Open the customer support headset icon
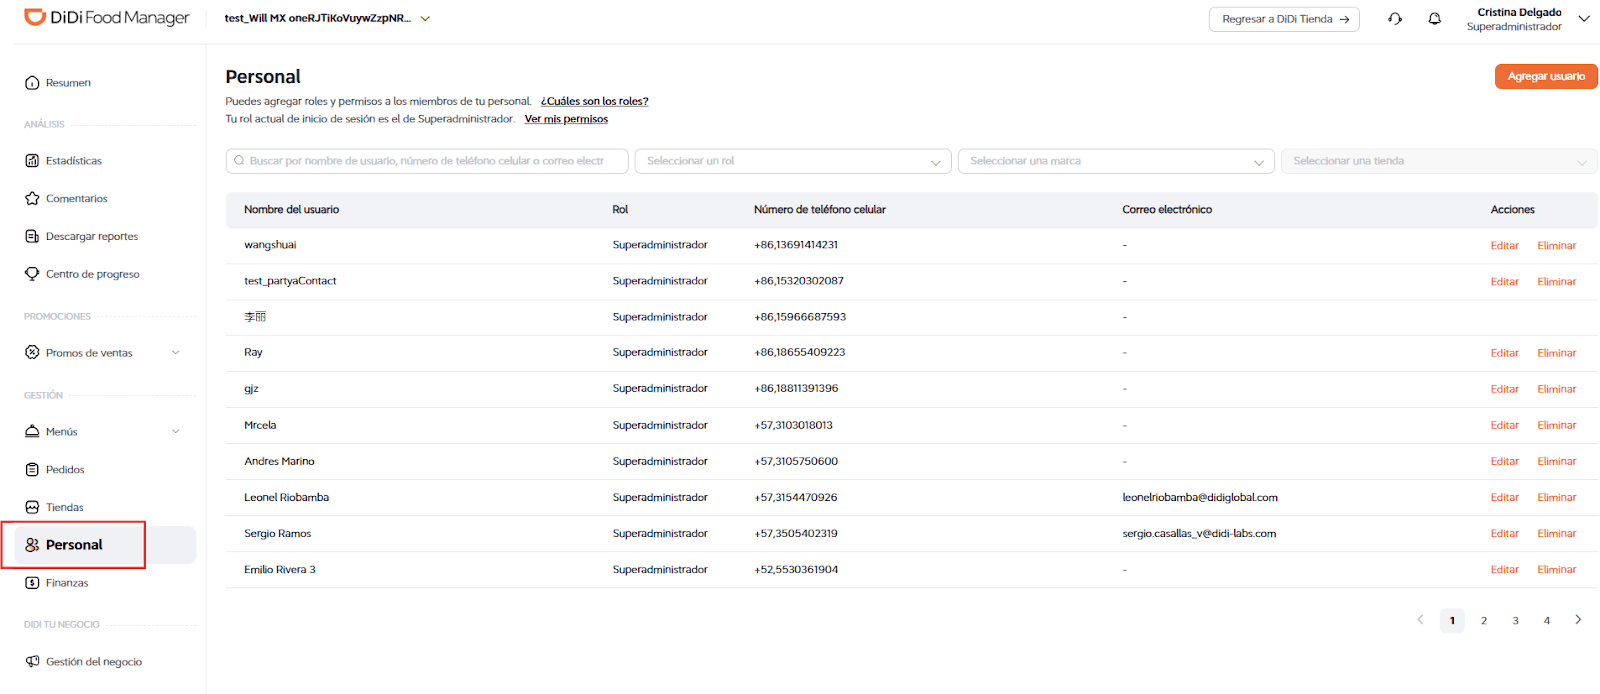Screen dimensions: 1600x694 (x=1395, y=19)
